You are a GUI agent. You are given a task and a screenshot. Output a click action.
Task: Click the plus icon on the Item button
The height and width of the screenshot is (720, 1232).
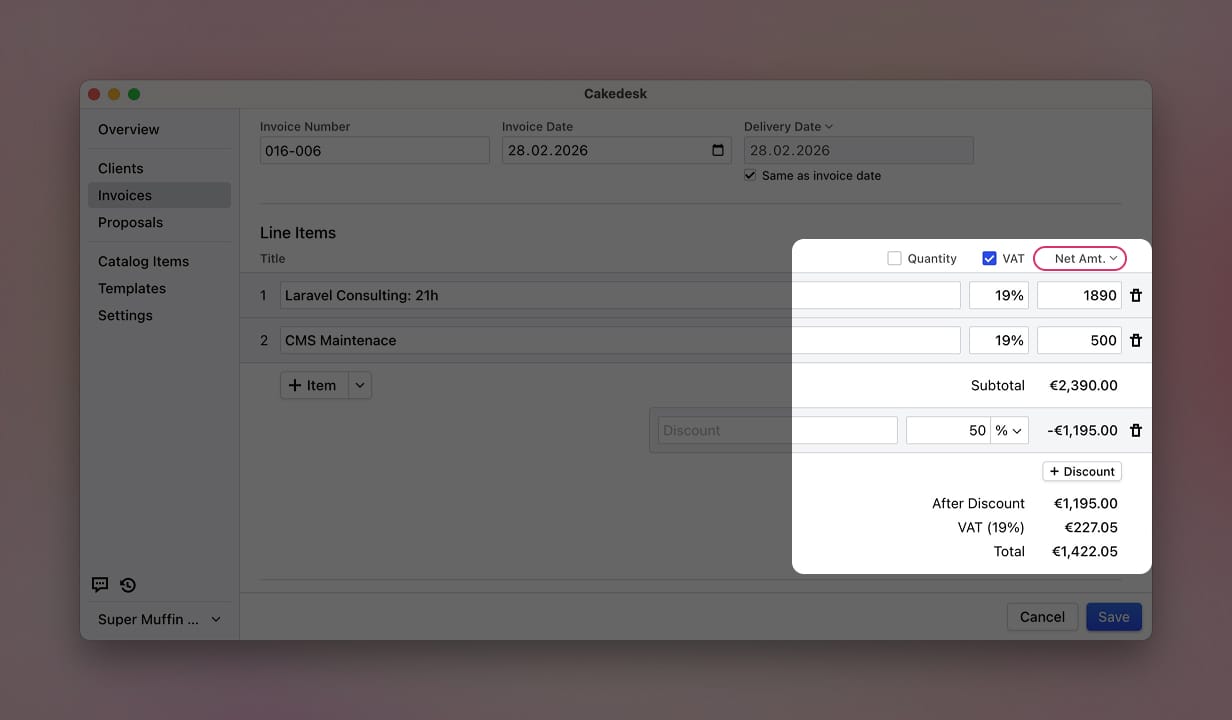pos(294,385)
